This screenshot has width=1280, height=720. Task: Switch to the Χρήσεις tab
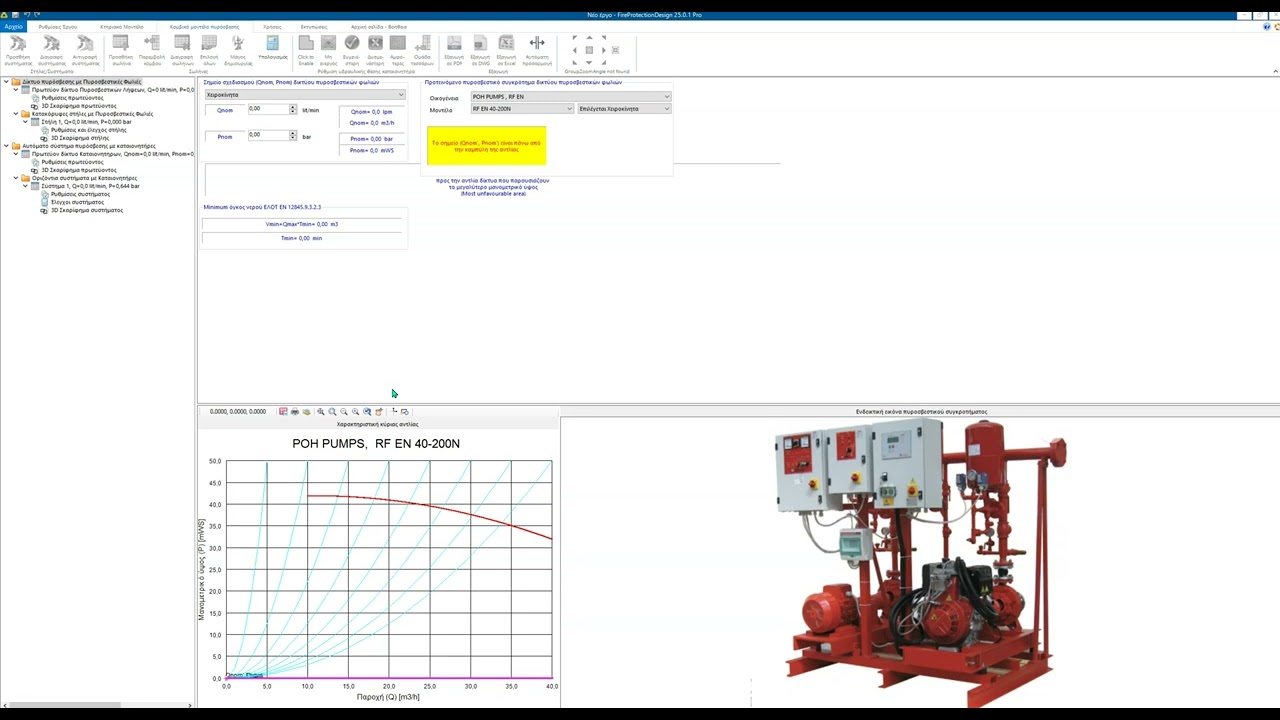coord(272,27)
